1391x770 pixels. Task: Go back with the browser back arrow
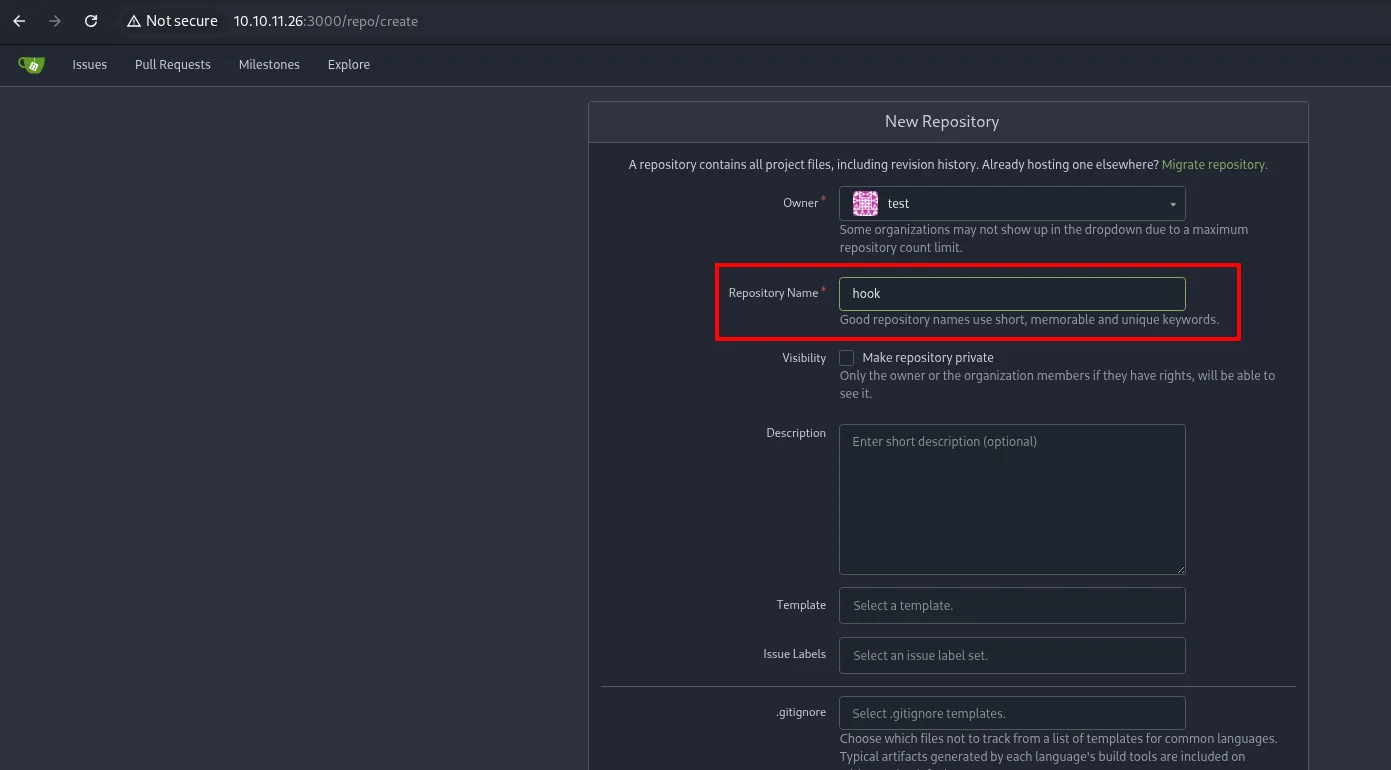coord(19,21)
